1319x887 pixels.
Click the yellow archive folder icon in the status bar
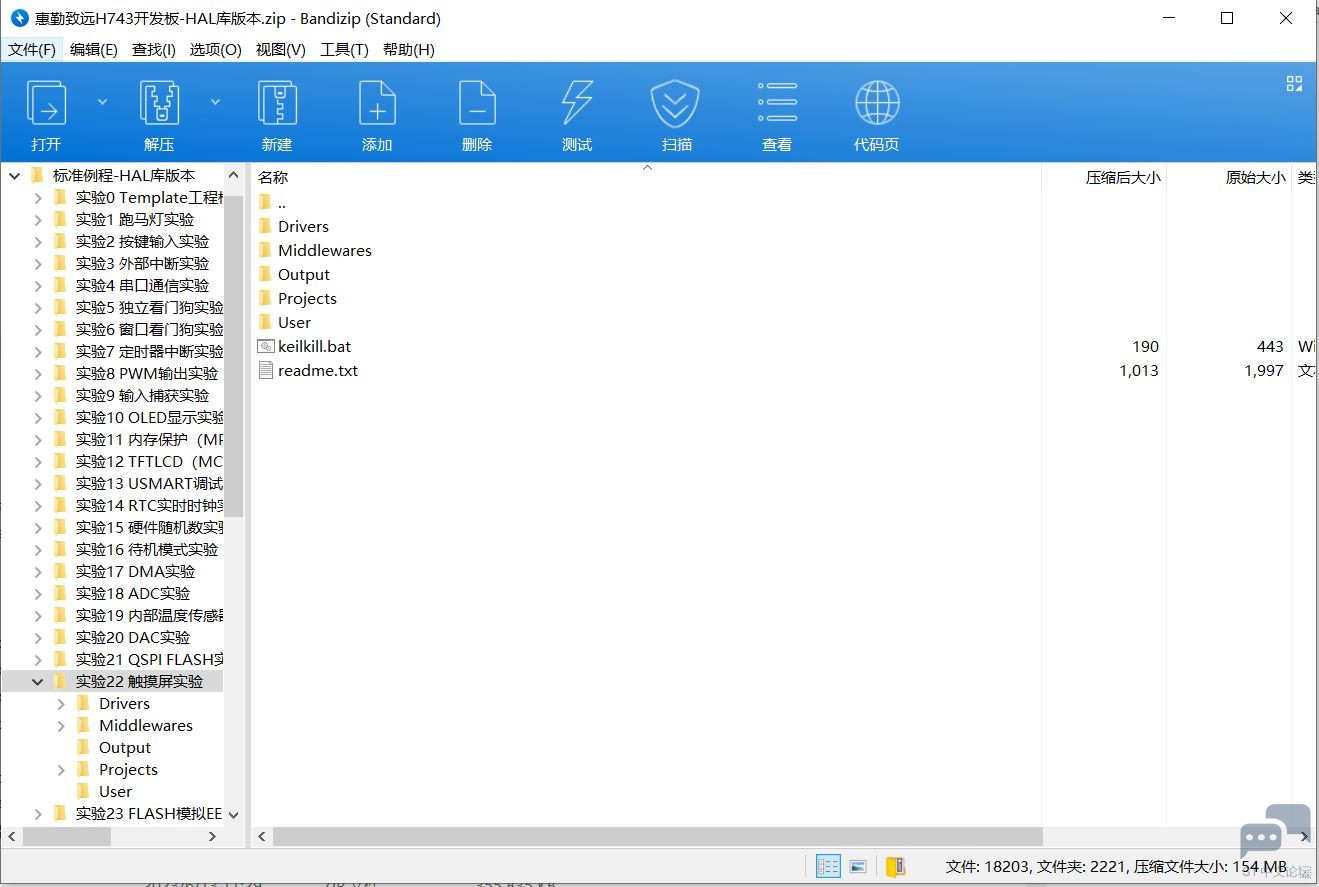[x=895, y=866]
